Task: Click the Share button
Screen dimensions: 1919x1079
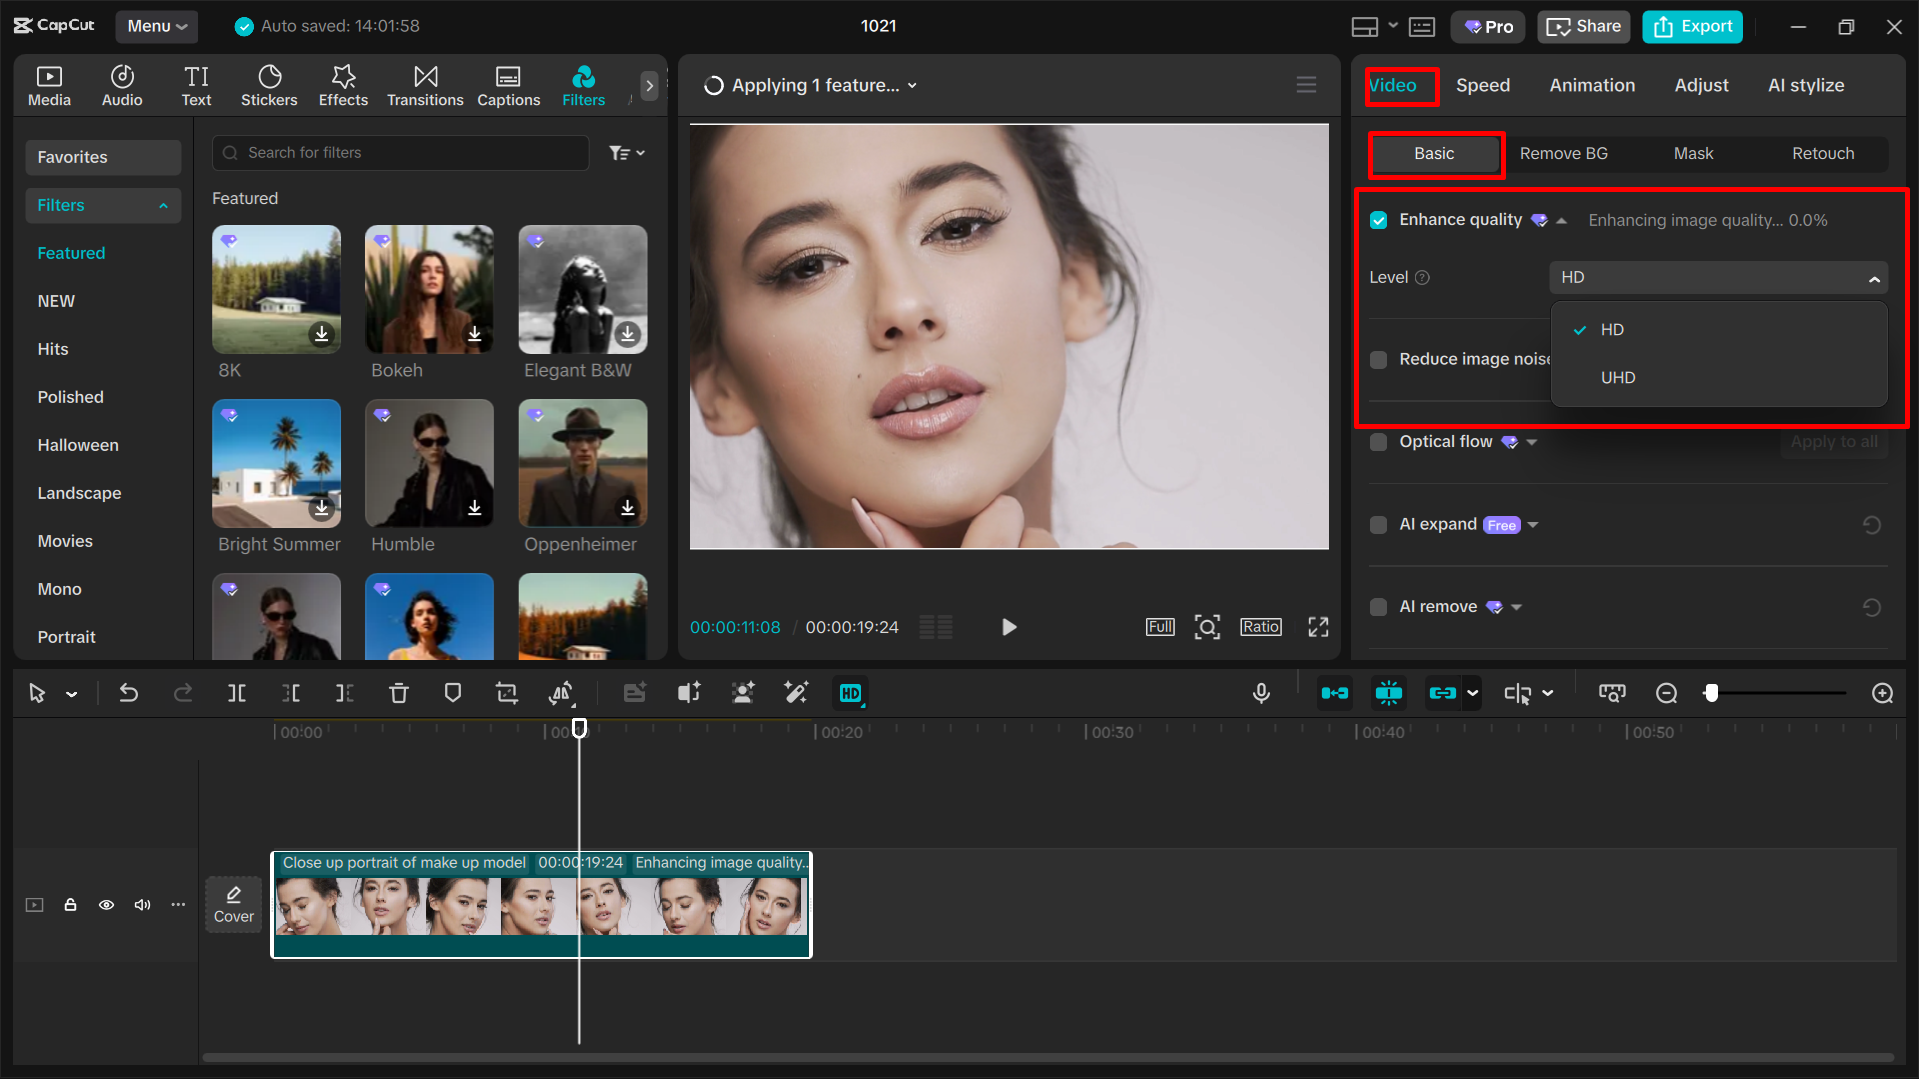Action: pos(1583,26)
